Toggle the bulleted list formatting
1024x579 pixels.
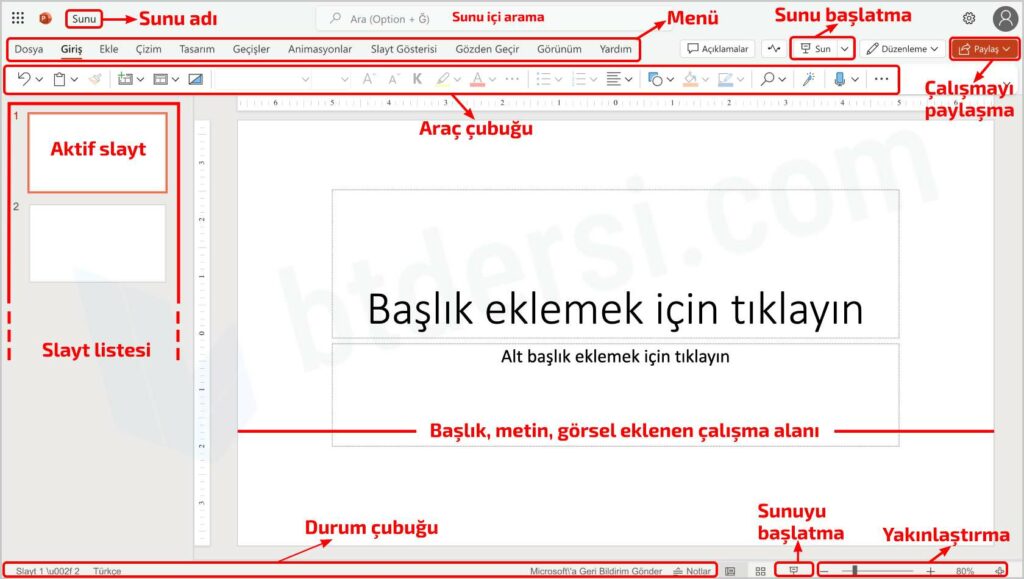pos(545,79)
